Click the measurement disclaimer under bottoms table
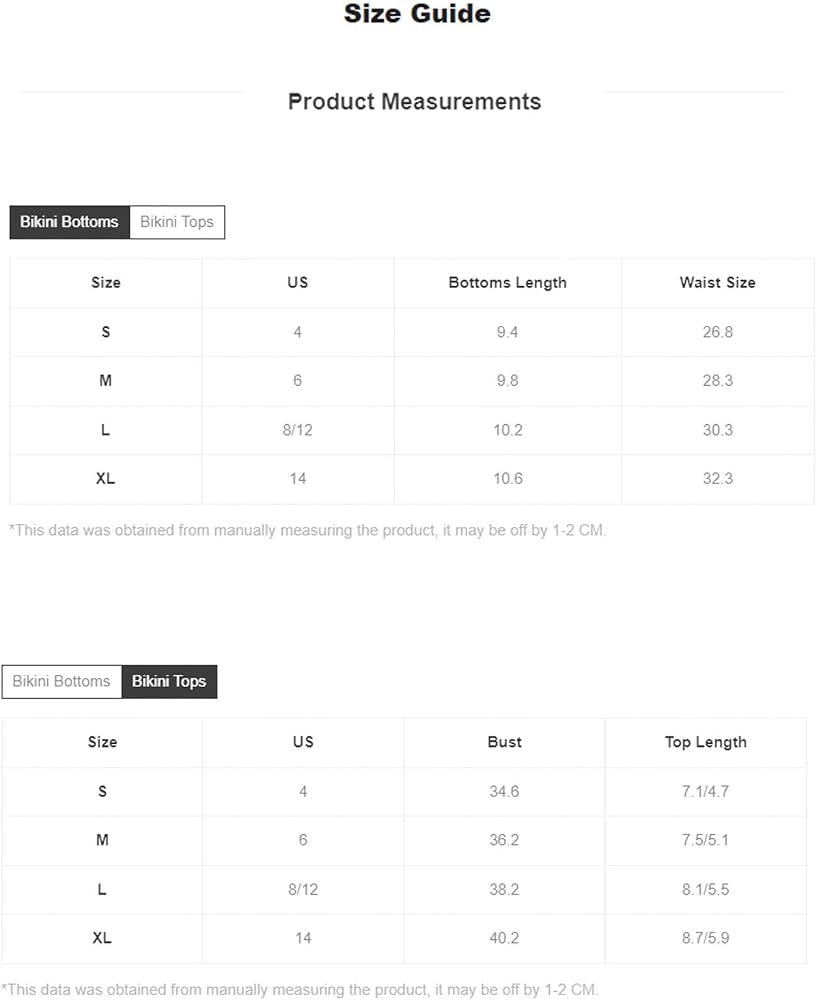Viewport: 817px width, 1000px height. [x=308, y=531]
